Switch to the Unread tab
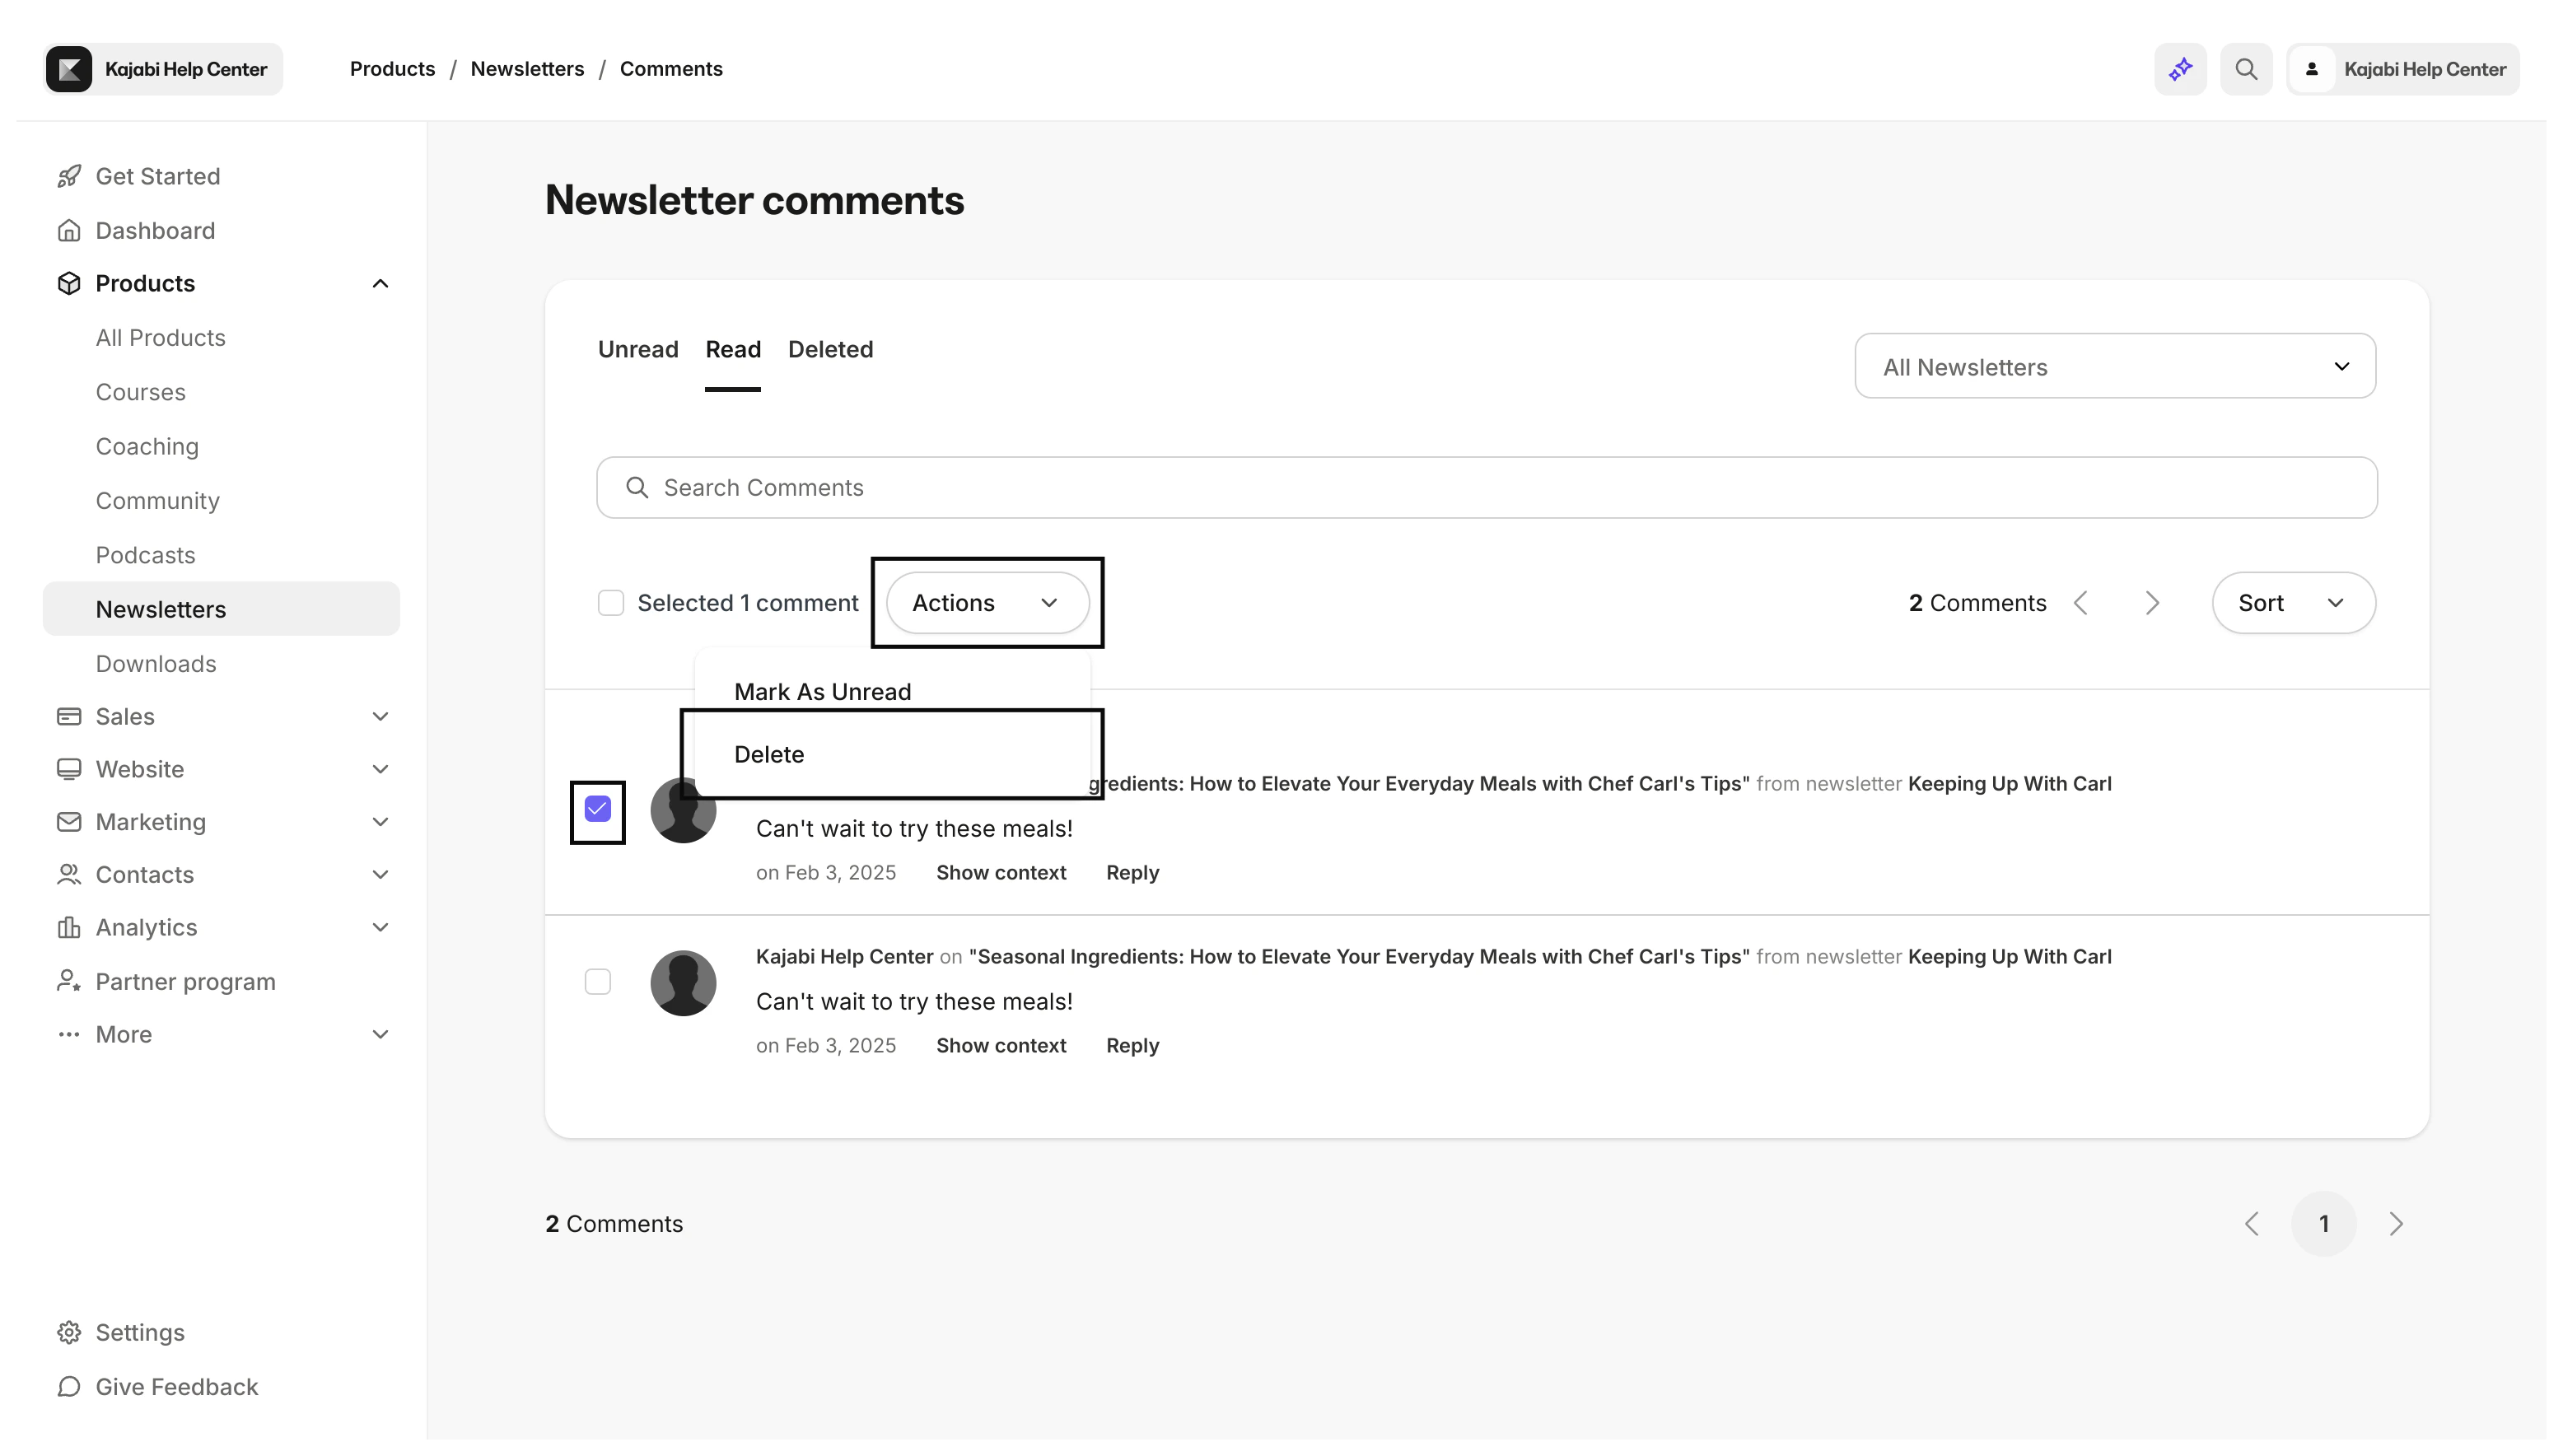The height and width of the screenshot is (1456, 2563). pos(637,349)
